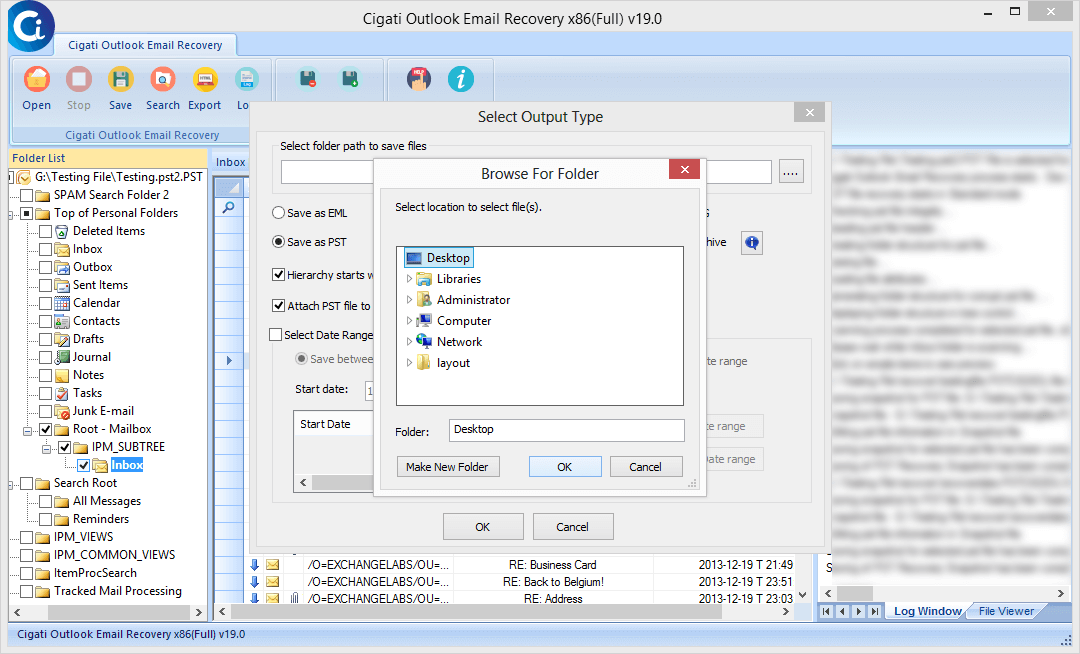This screenshot has width=1080, height=654.
Task: Click the Calendar folder icon
Action: [x=62, y=303]
